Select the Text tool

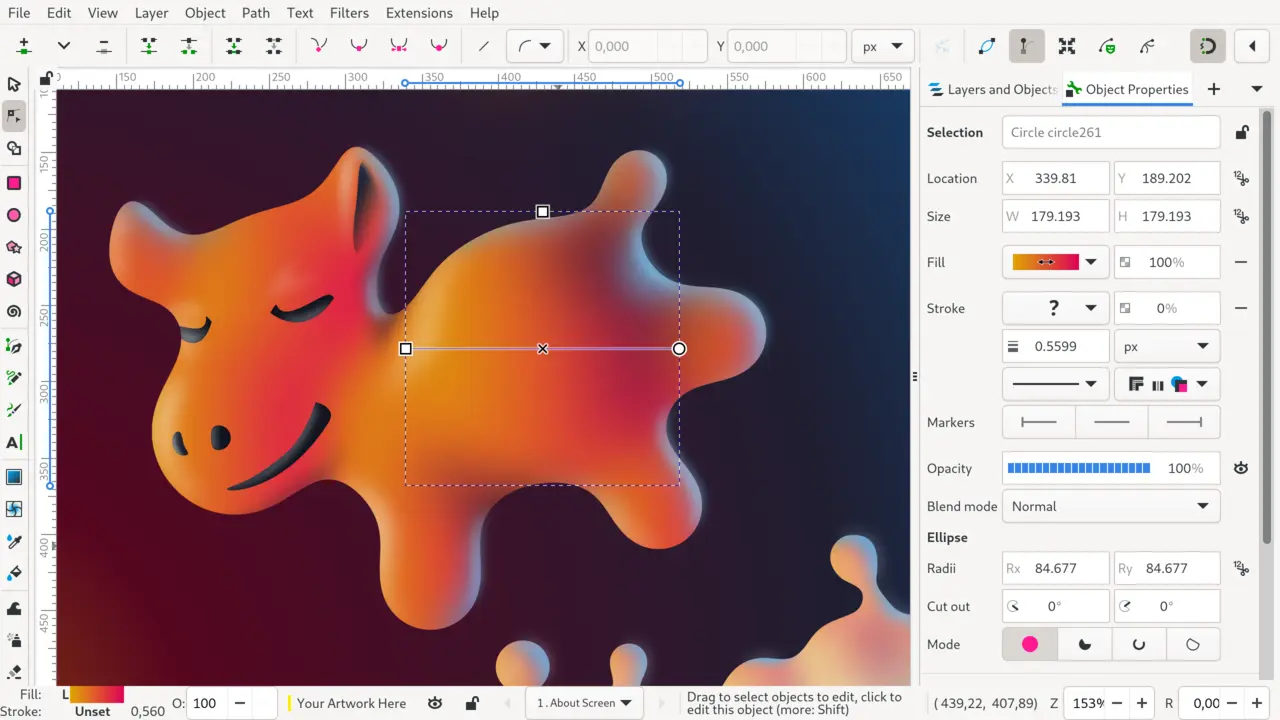click(14, 442)
